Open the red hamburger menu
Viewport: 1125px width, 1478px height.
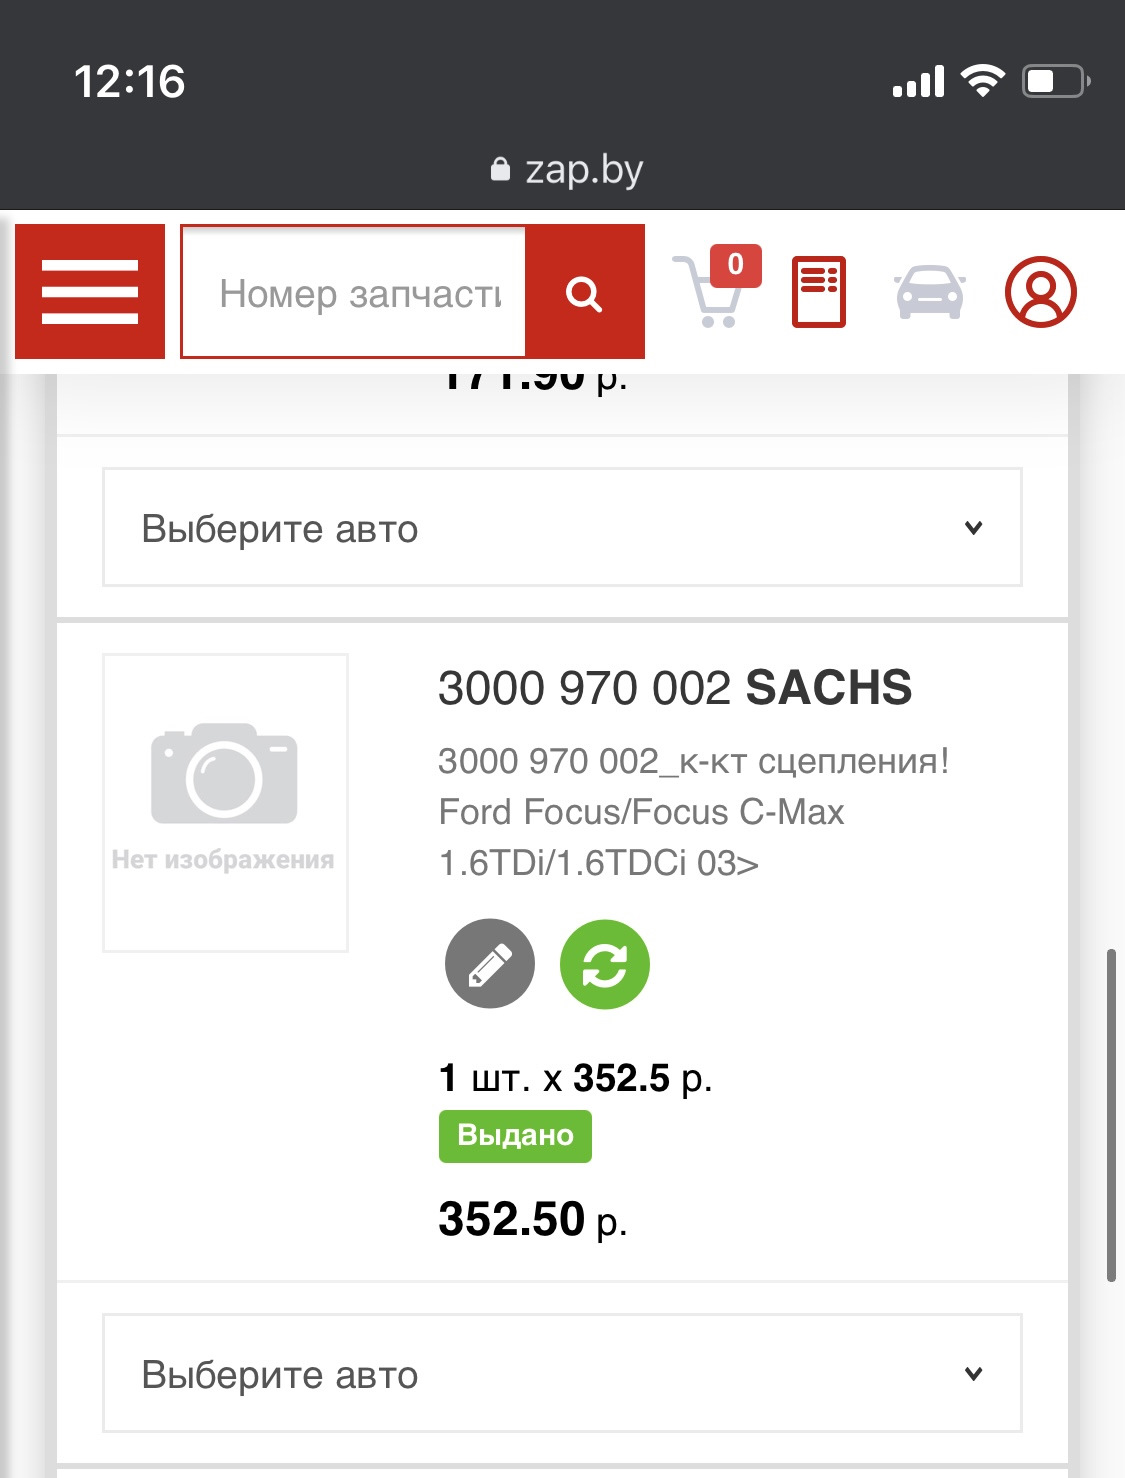[90, 292]
